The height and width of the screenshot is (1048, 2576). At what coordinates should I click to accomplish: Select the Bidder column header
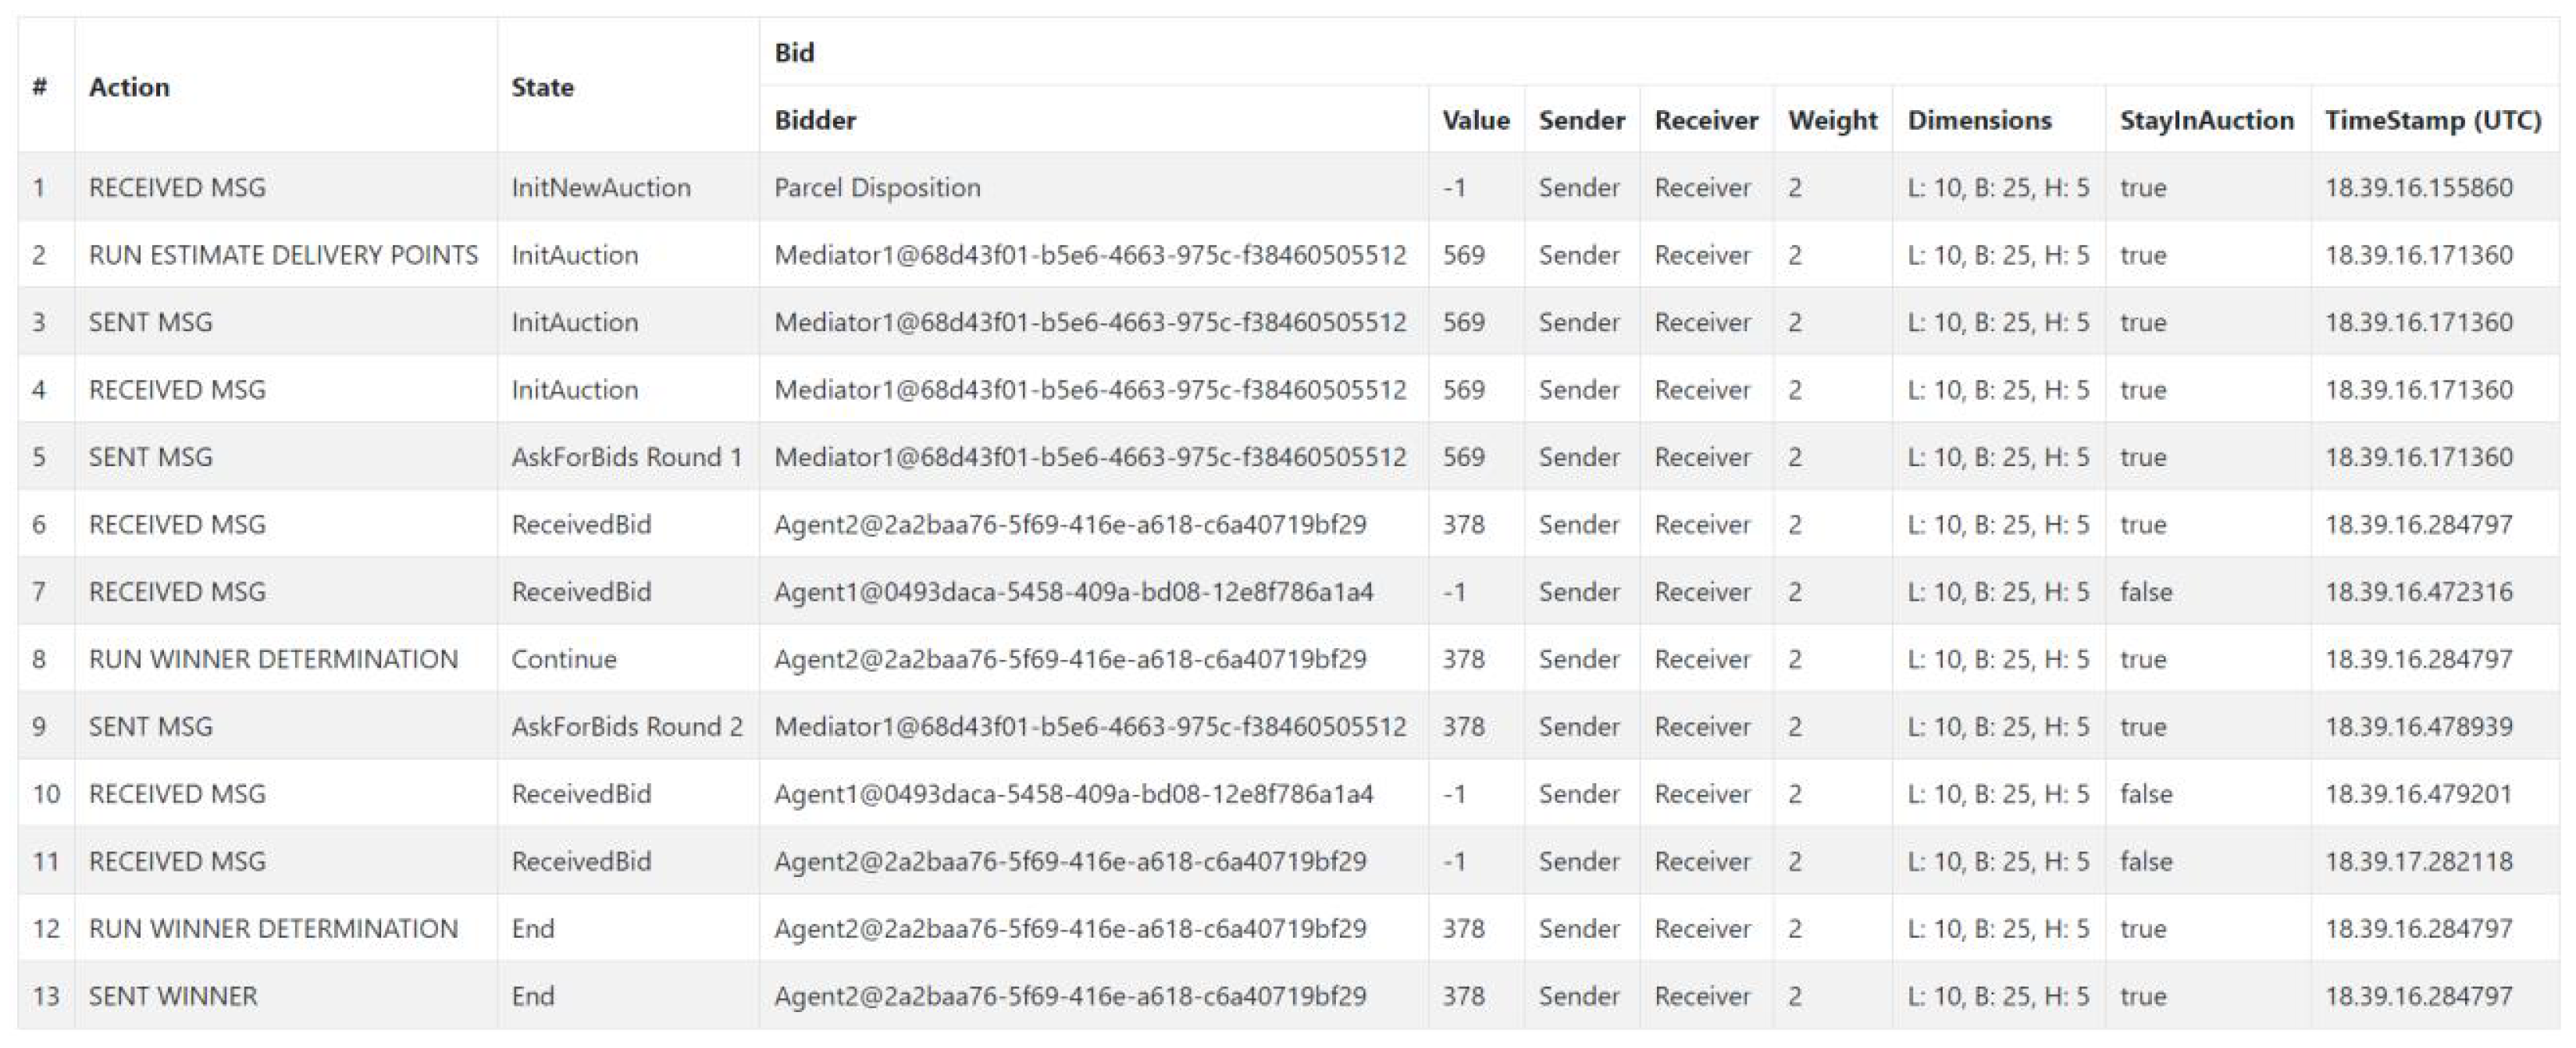[x=815, y=120]
